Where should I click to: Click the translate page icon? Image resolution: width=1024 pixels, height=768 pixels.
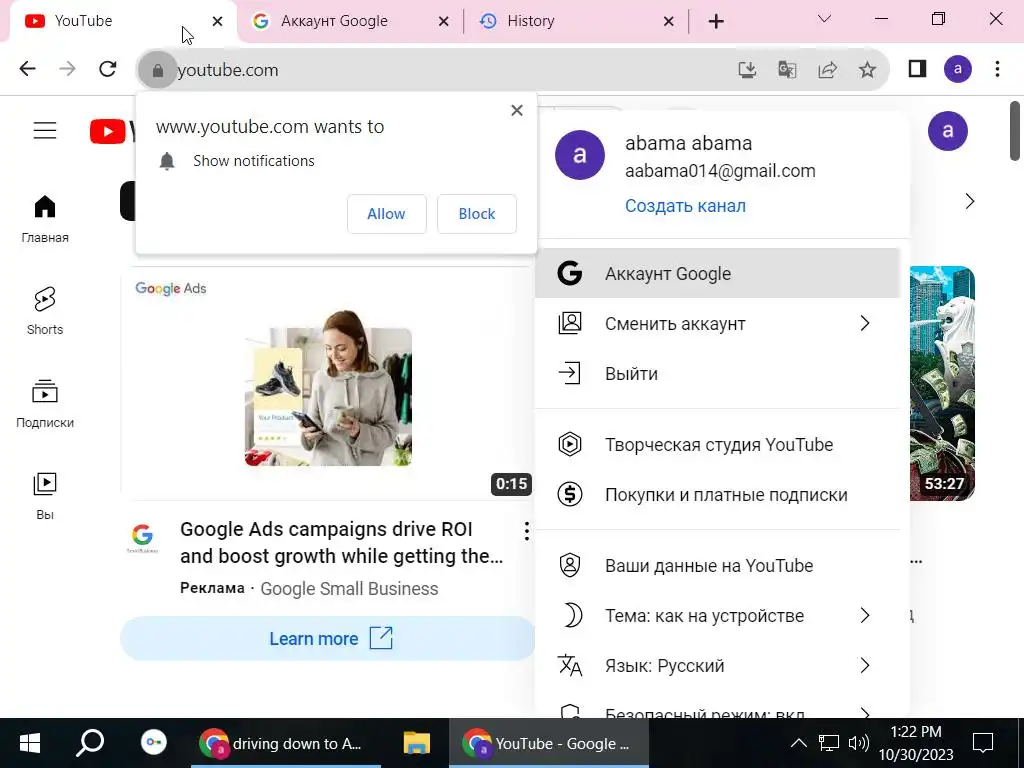[x=787, y=69]
